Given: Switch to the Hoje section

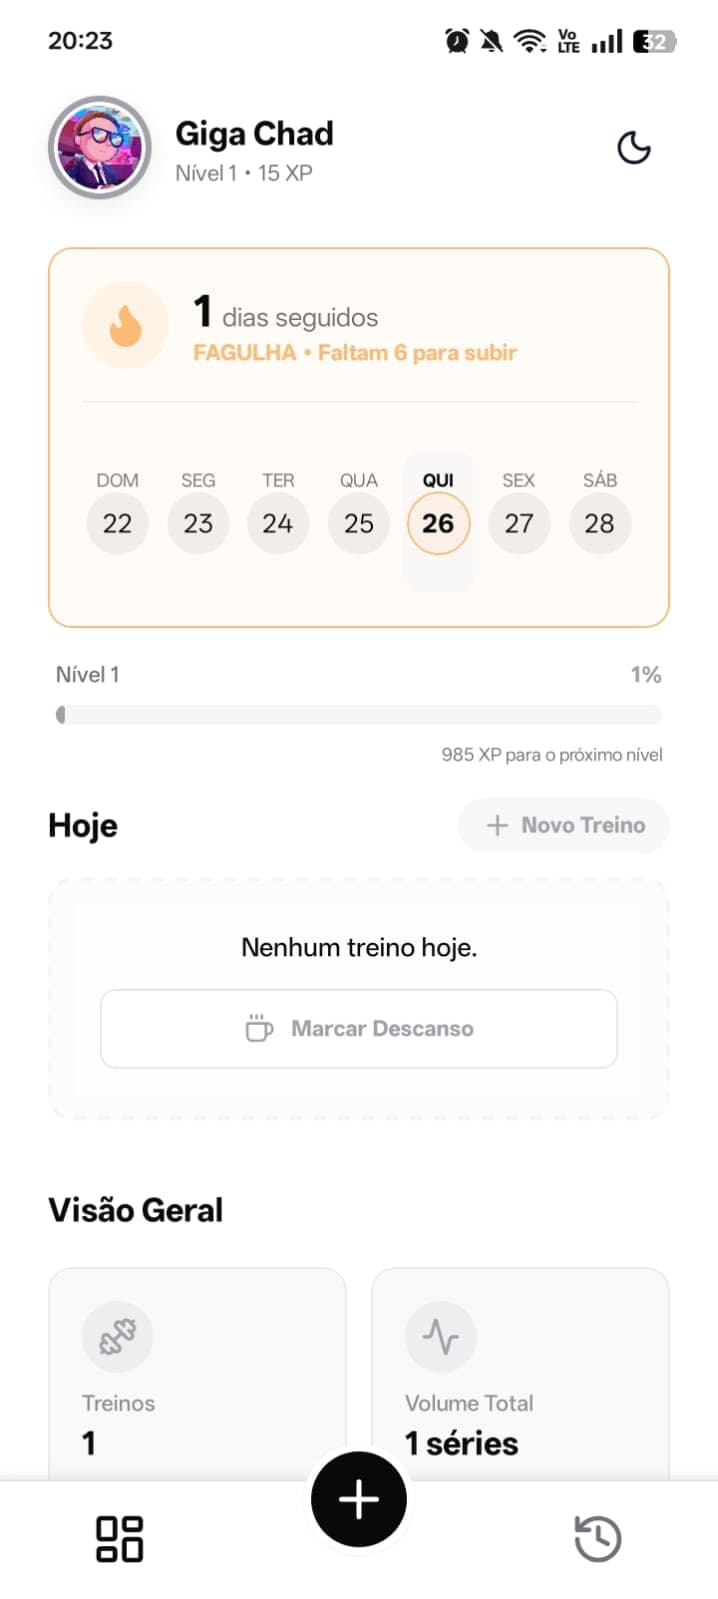Looking at the screenshot, I should [x=83, y=825].
